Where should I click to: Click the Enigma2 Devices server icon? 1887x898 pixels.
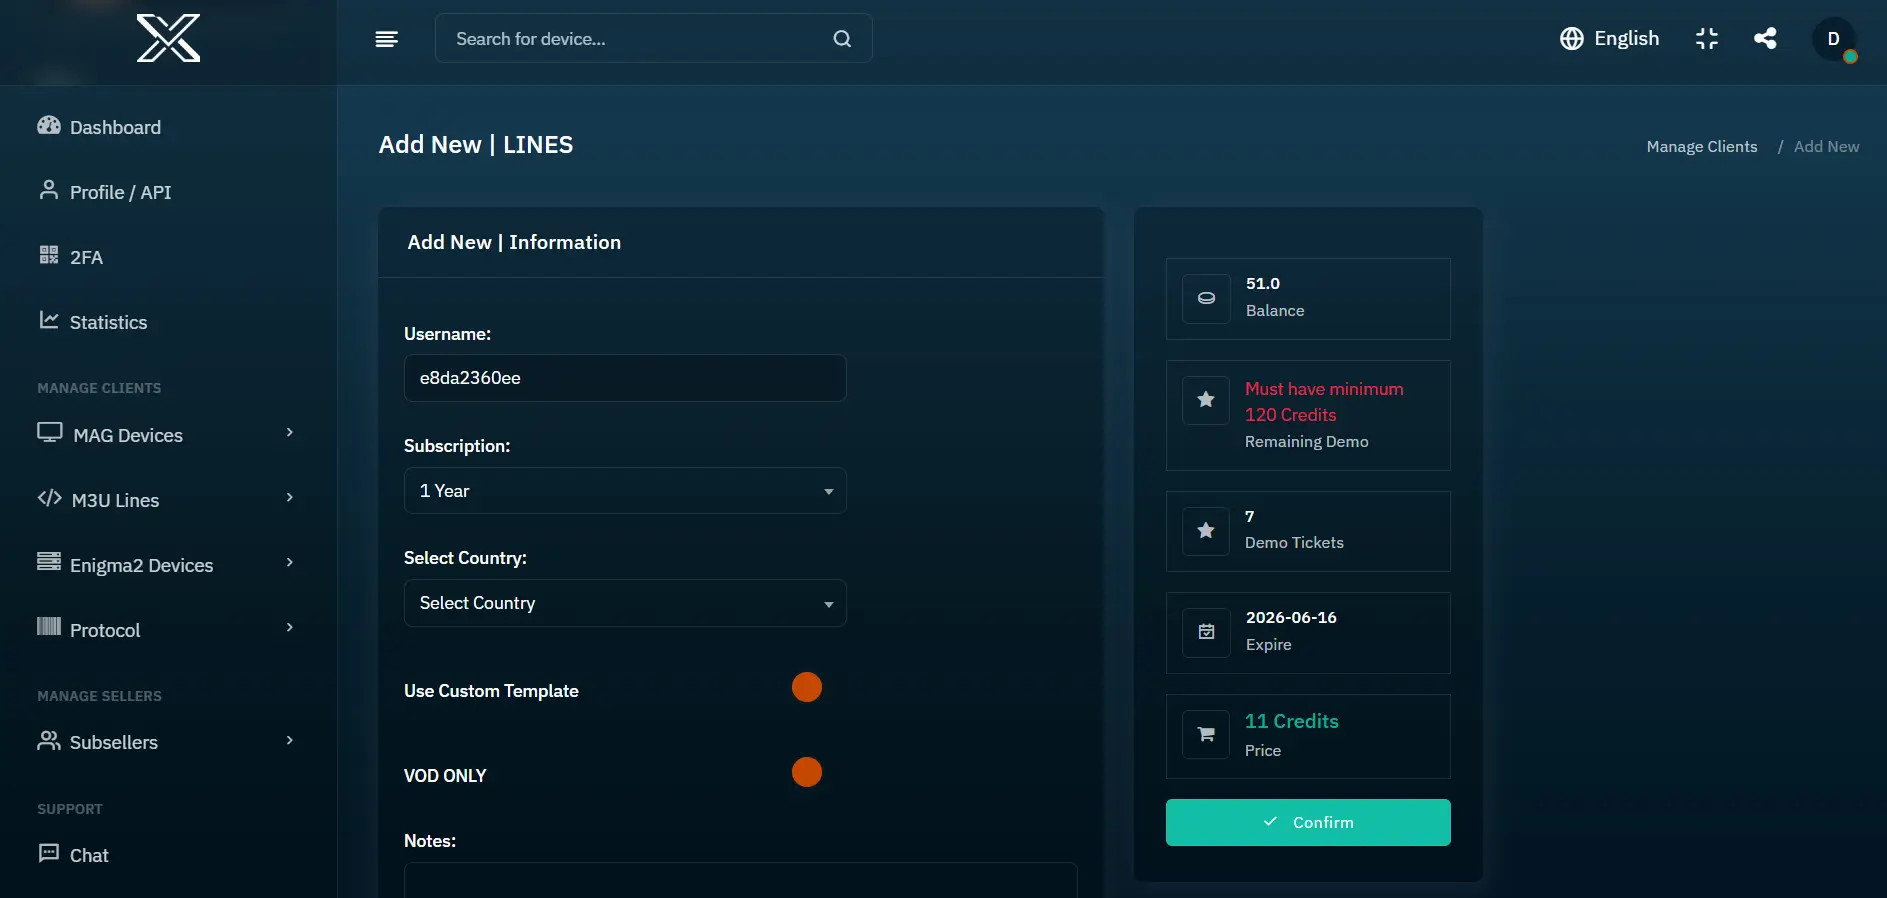tap(49, 561)
